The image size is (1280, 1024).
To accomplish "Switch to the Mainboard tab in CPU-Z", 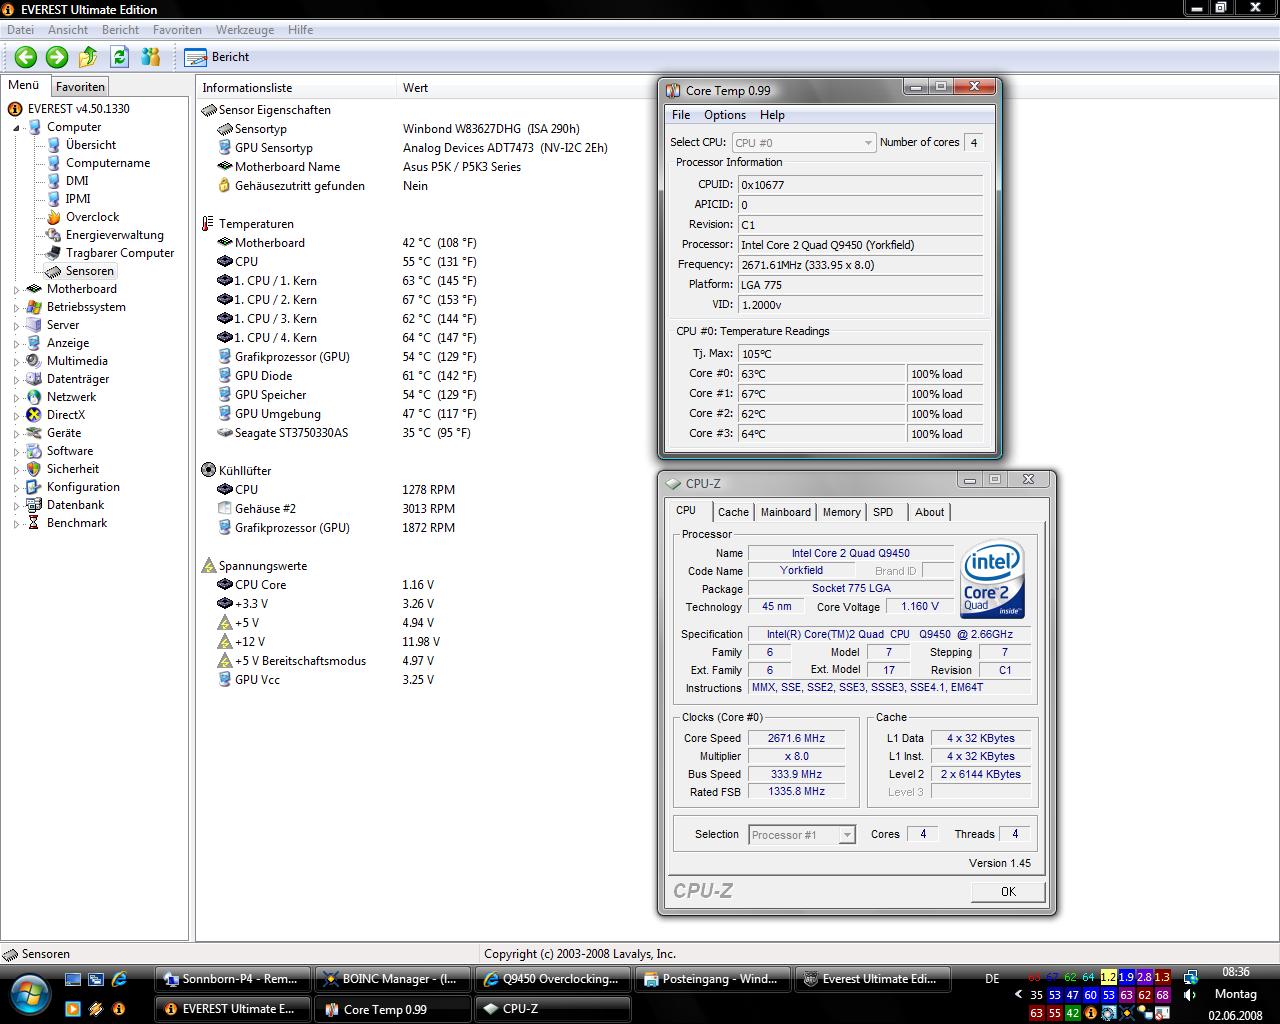I will [786, 512].
